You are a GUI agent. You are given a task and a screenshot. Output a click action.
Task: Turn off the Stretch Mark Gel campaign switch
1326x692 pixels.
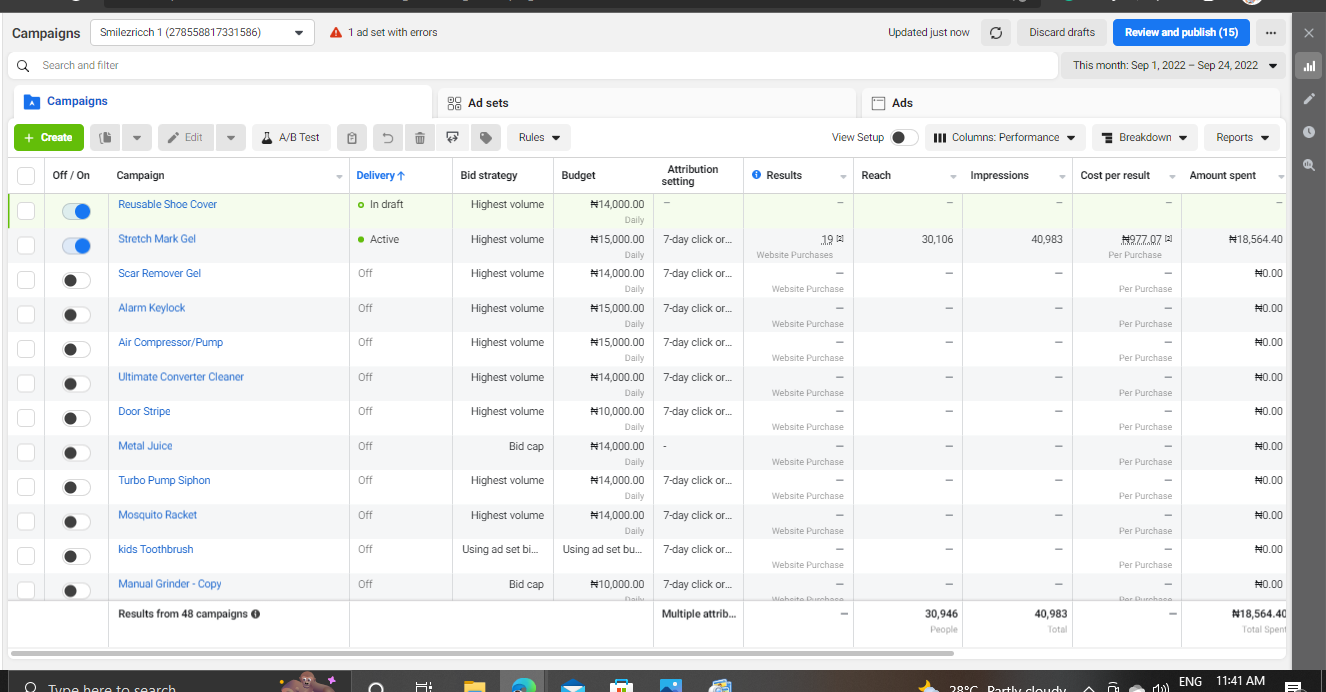pyautogui.click(x=76, y=246)
